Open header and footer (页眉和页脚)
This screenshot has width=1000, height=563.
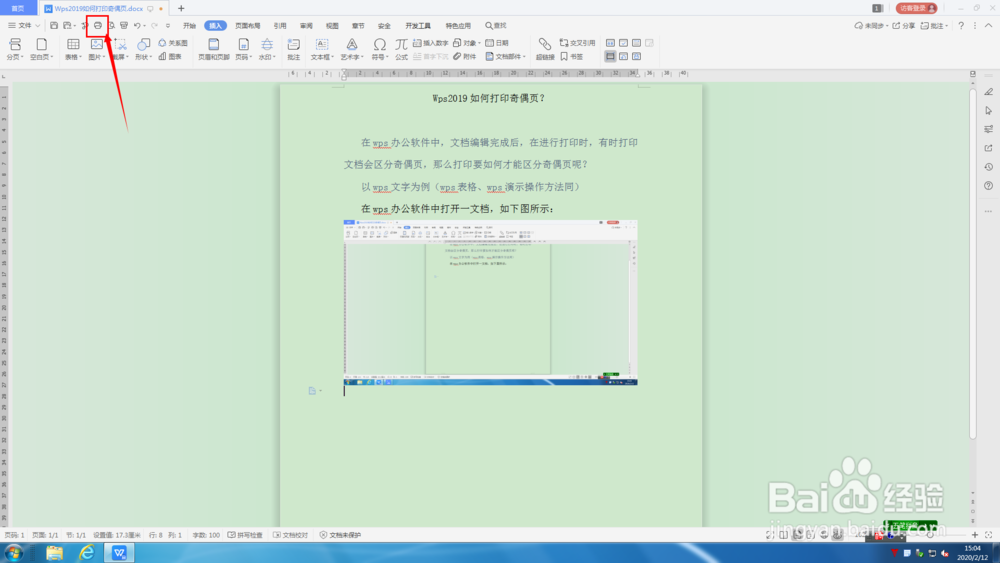pos(214,49)
